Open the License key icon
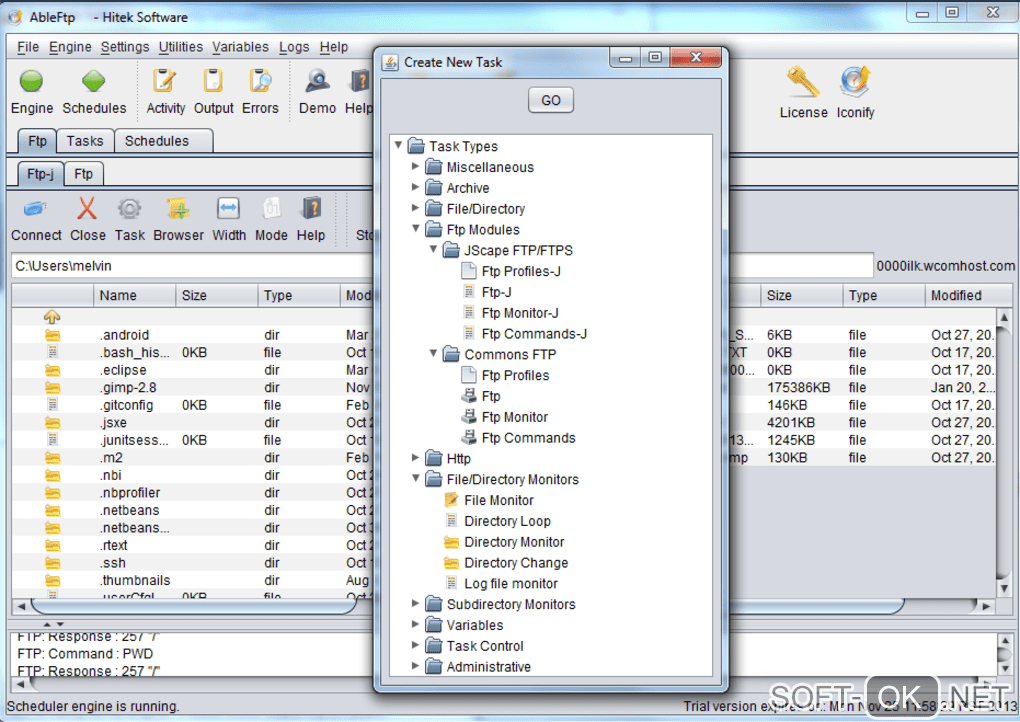Image resolution: width=1020 pixels, height=722 pixels. 803,82
